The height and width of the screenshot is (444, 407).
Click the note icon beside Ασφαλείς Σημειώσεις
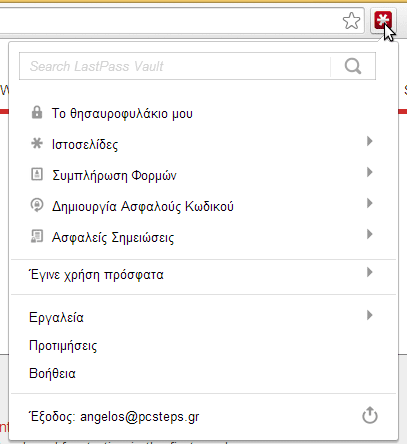coord(37,236)
